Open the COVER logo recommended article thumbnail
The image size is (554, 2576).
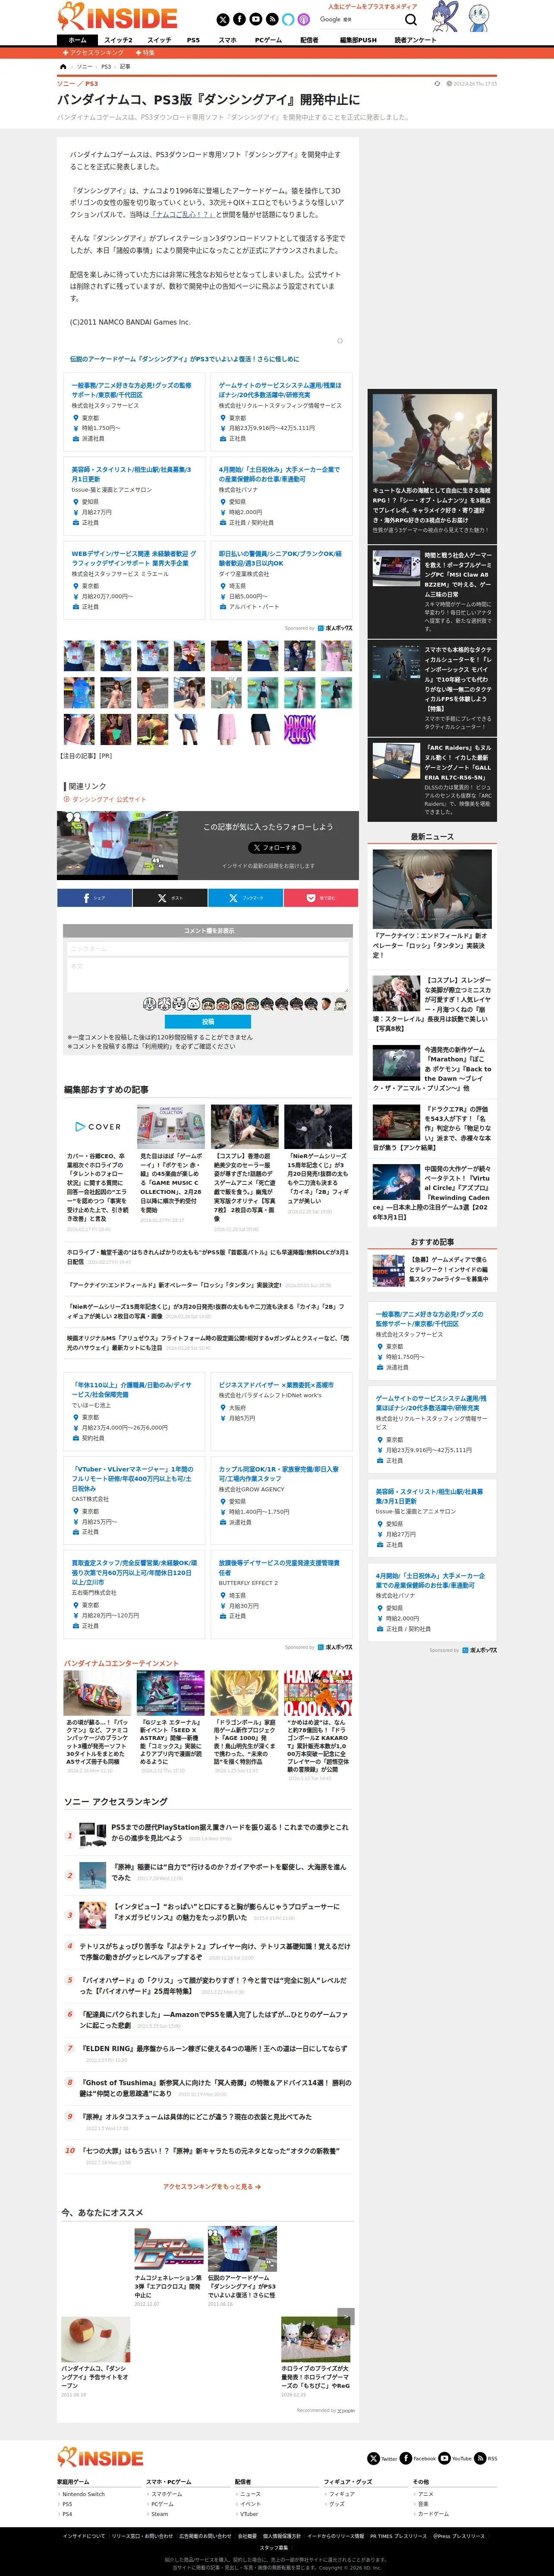tap(98, 1126)
